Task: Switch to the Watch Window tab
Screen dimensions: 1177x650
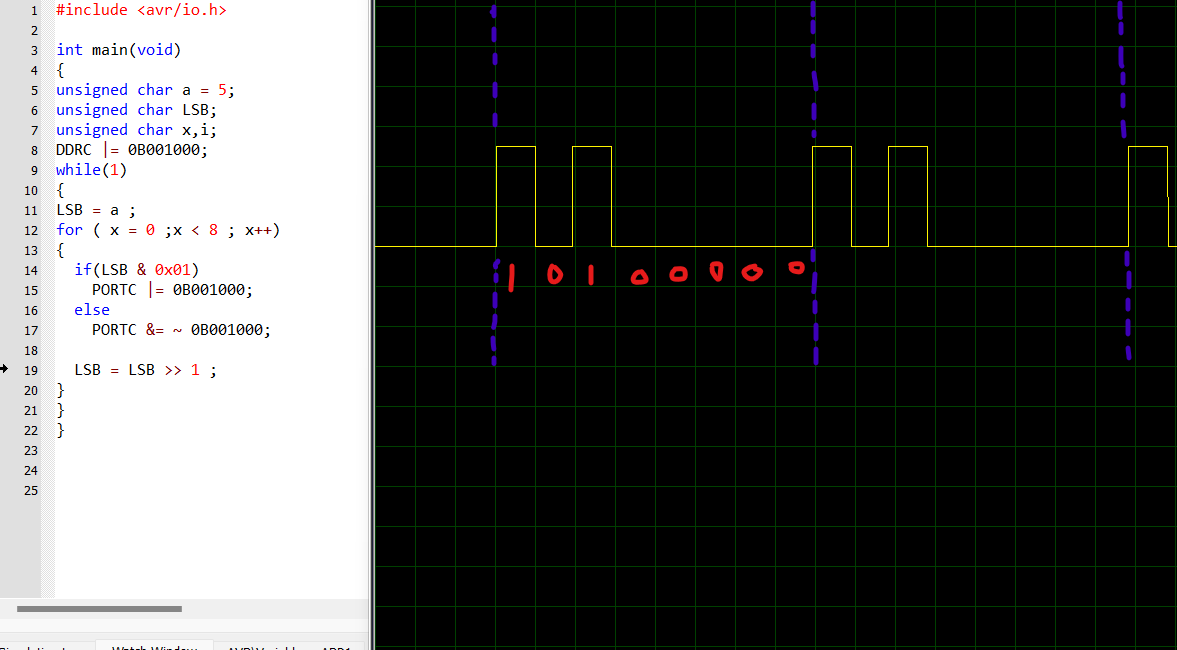Action: point(155,646)
